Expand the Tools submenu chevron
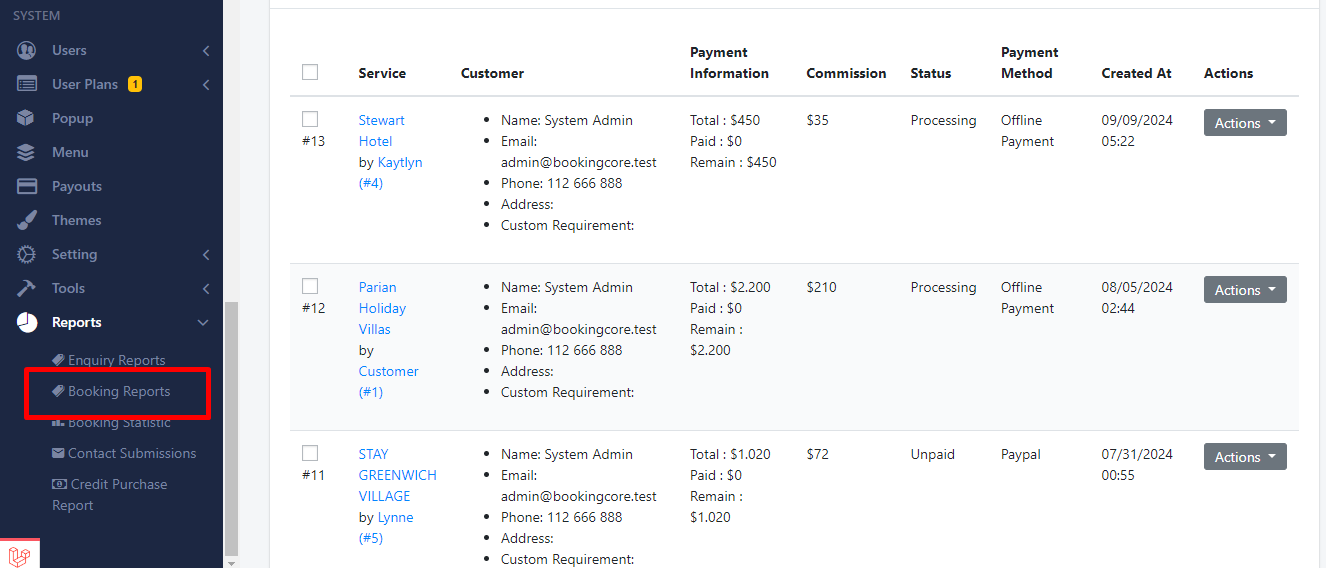Screen dimensions: 1326x568 click(x=205, y=288)
